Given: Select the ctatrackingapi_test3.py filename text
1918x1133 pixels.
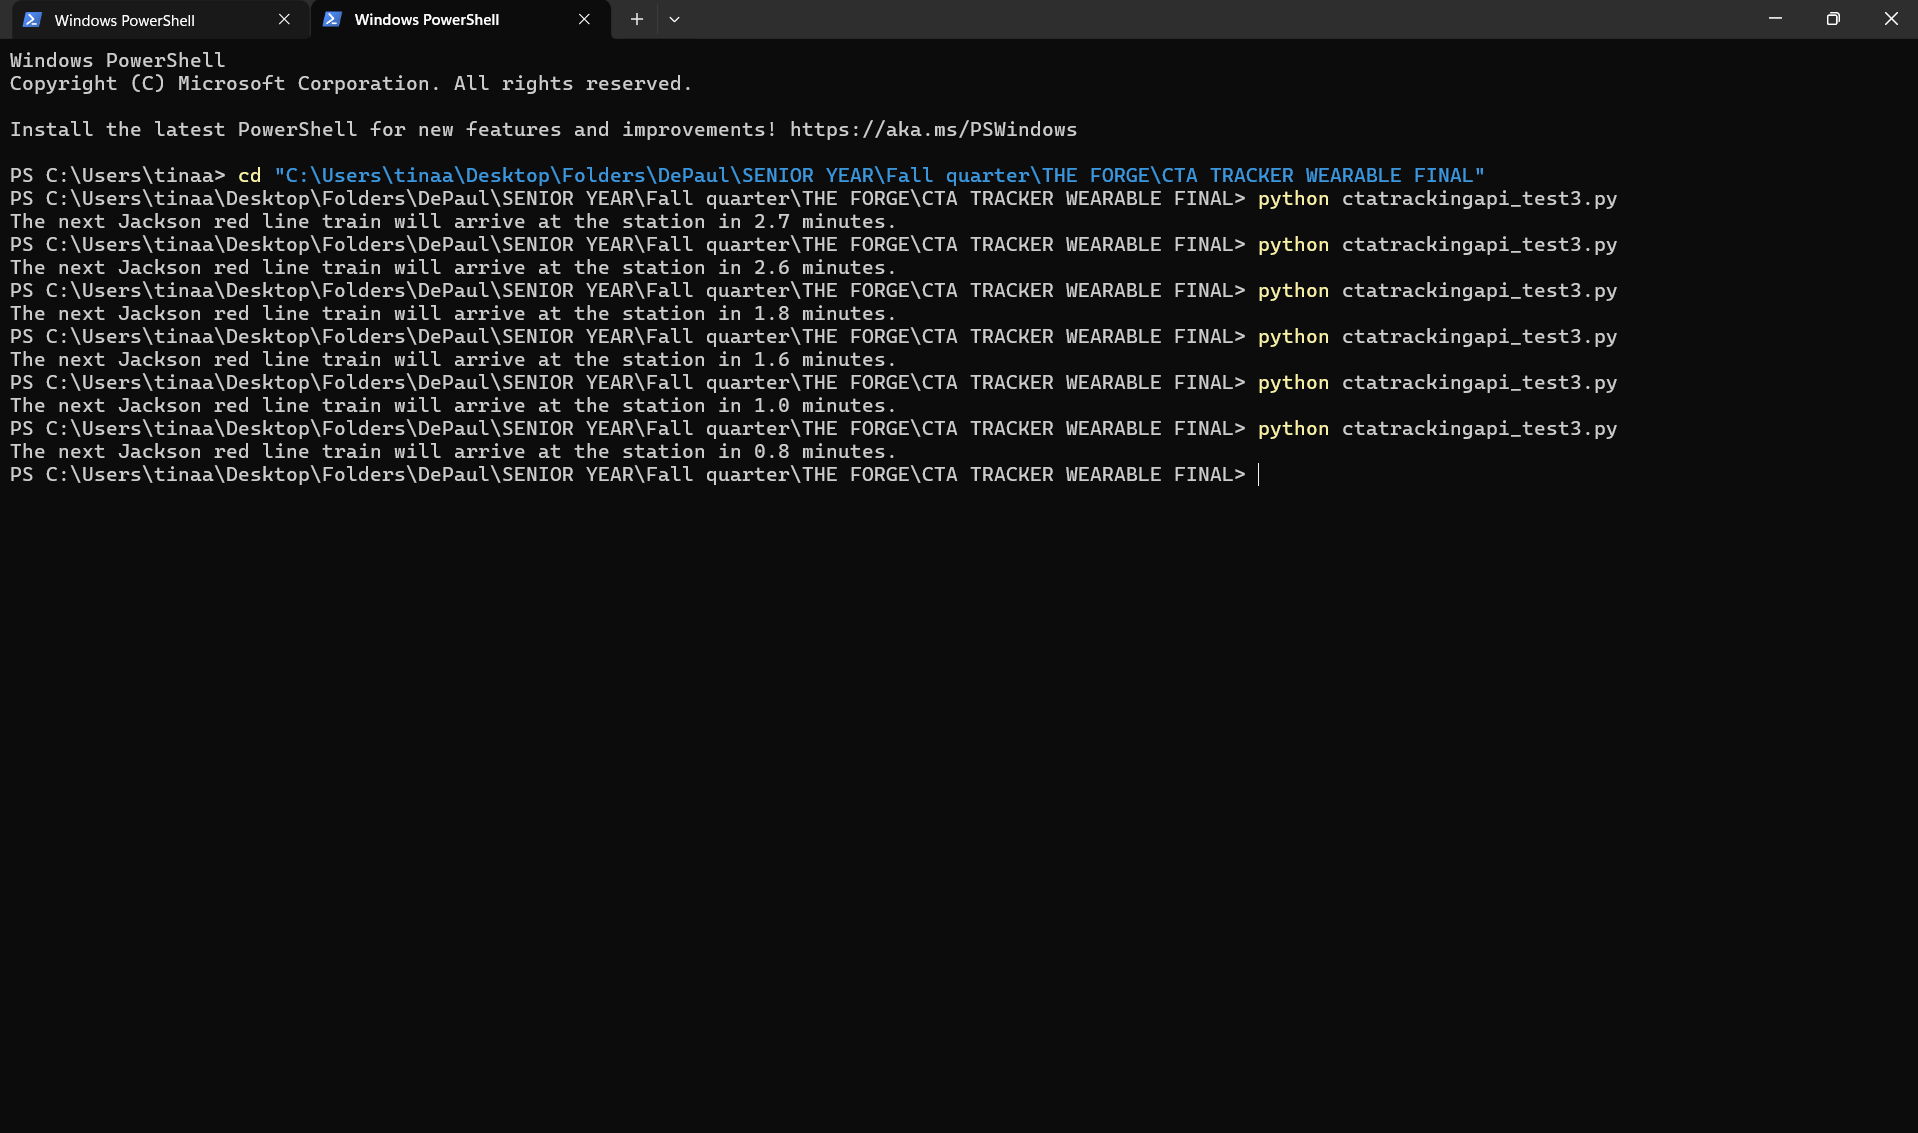Looking at the screenshot, I should click(1480, 428).
